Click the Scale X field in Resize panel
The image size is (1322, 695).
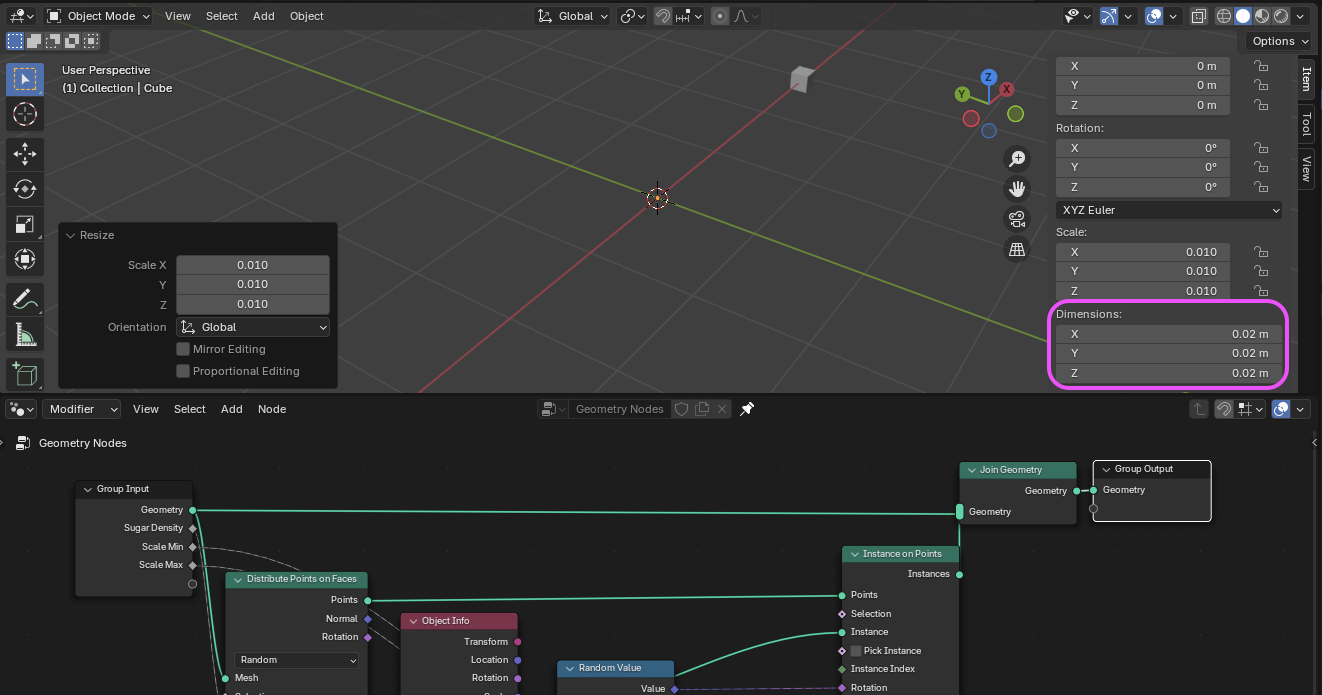pyautogui.click(x=253, y=265)
